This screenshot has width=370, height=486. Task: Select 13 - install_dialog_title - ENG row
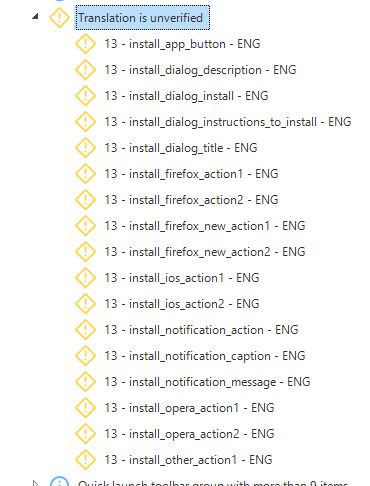click(x=181, y=148)
